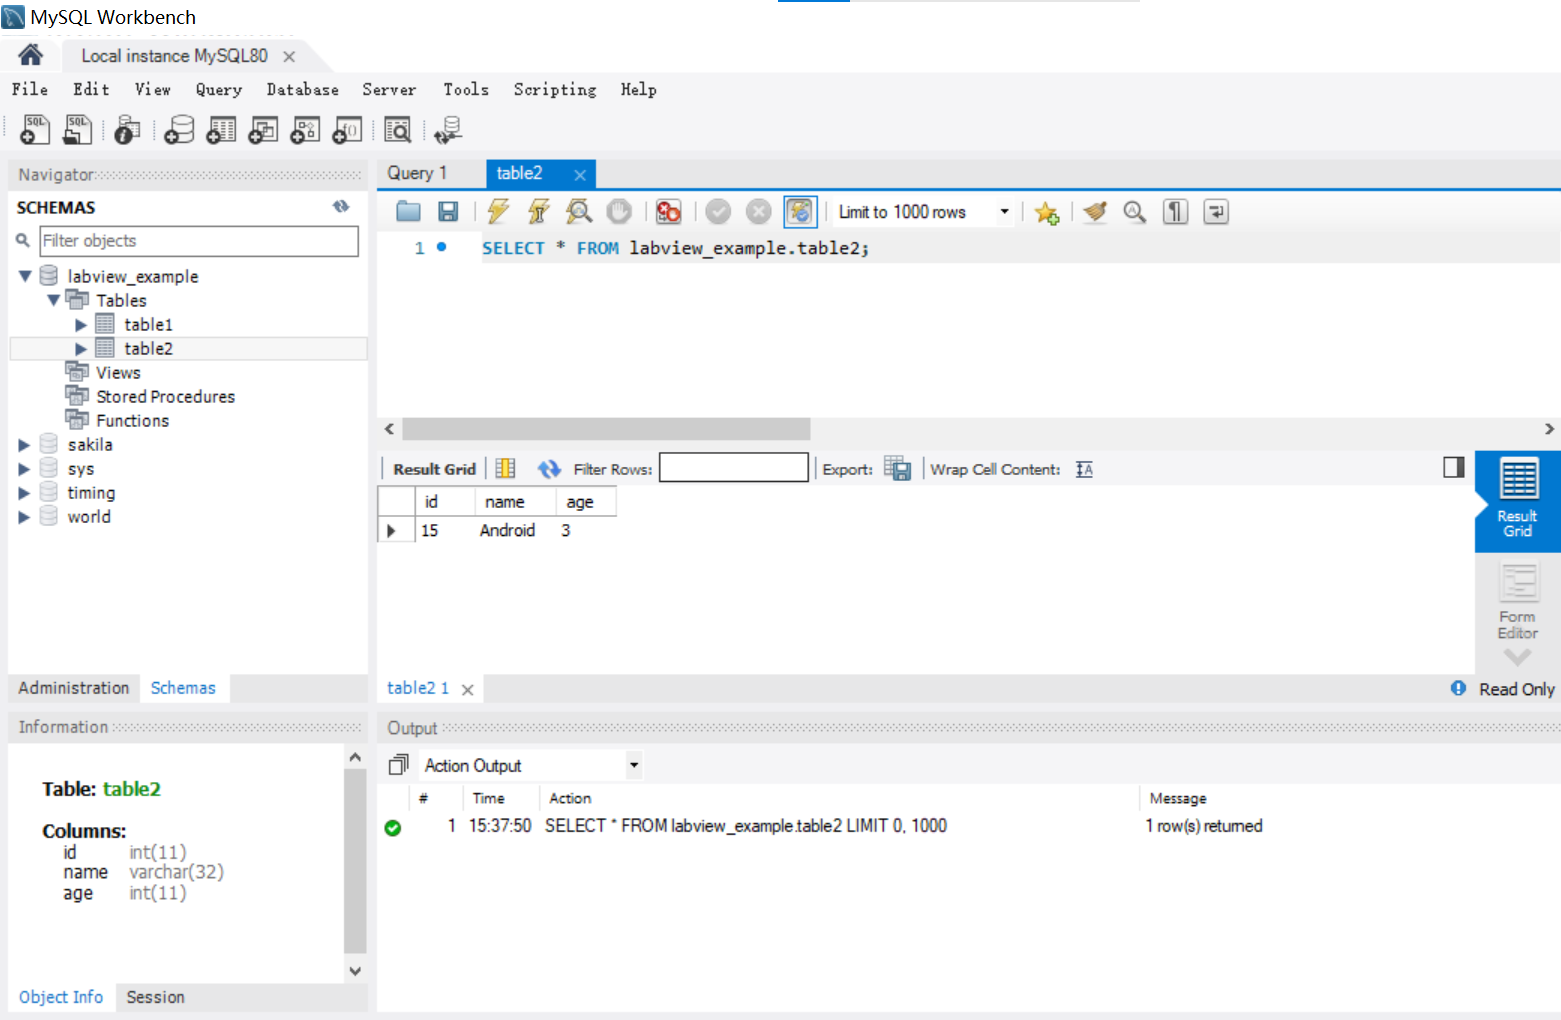Toggle Wrap Cell Content in result grid
1561x1020 pixels.
(1083, 468)
